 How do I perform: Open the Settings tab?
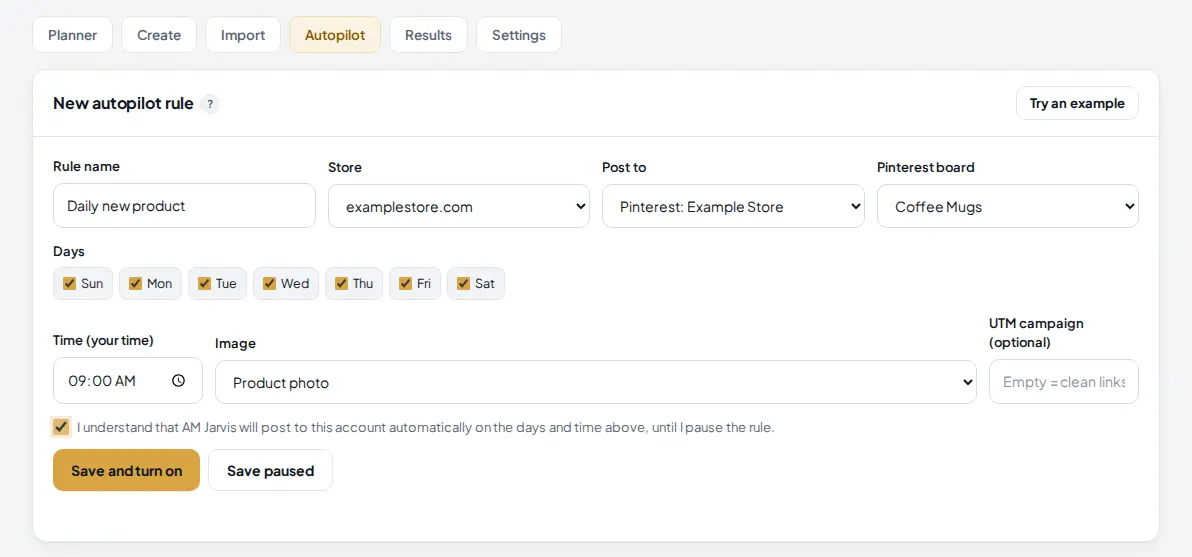(x=519, y=35)
